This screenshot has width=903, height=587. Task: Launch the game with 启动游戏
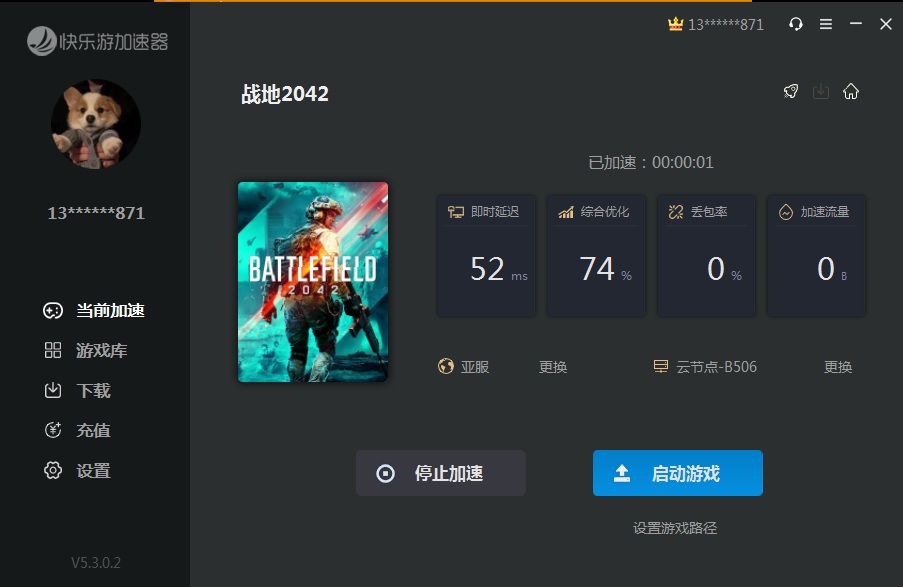click(677, 473)
